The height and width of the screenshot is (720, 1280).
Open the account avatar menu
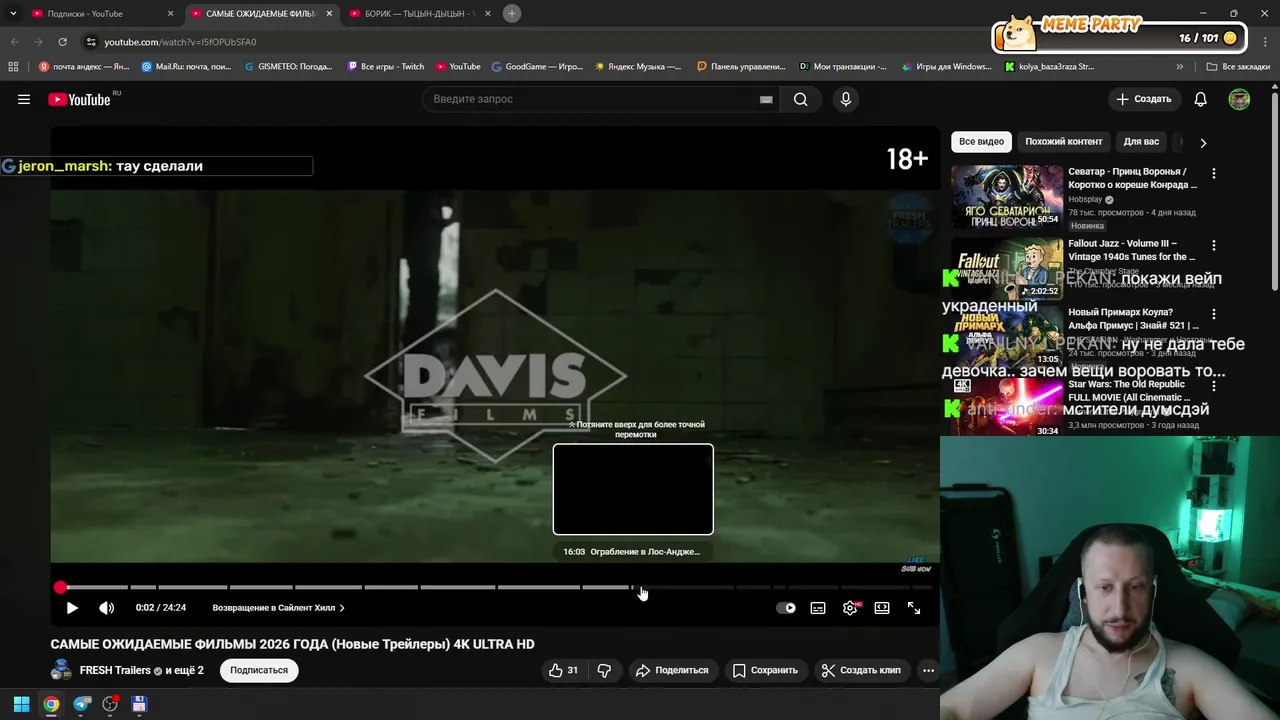tap(1239, 99)
